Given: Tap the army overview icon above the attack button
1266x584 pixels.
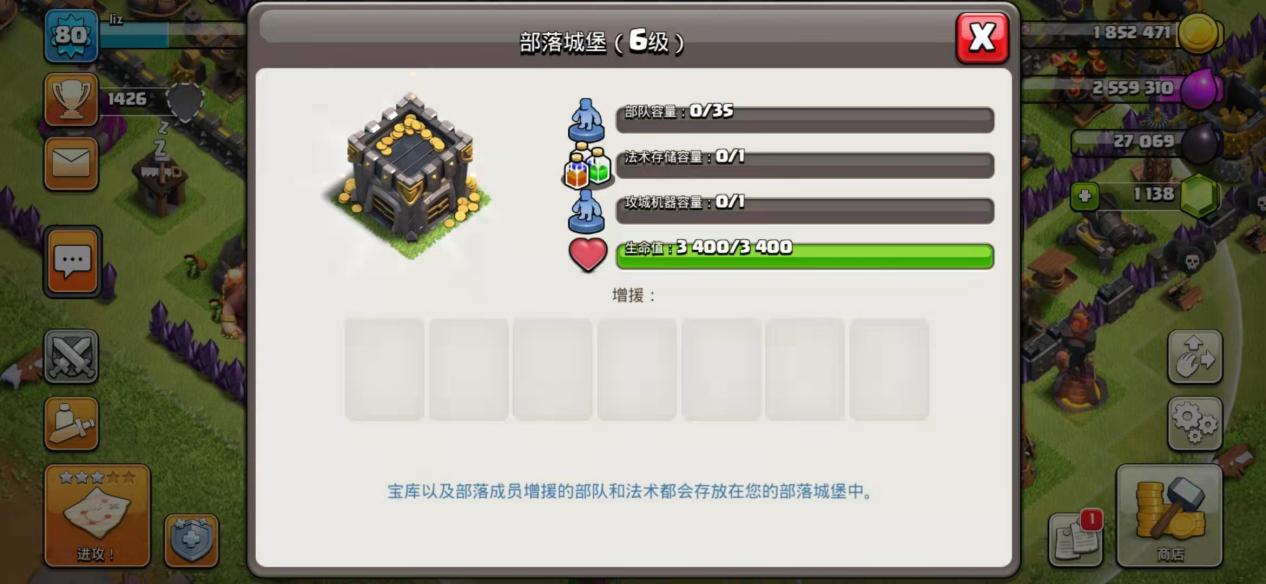Looking at the screenshot, I should (x=71, y=423).
